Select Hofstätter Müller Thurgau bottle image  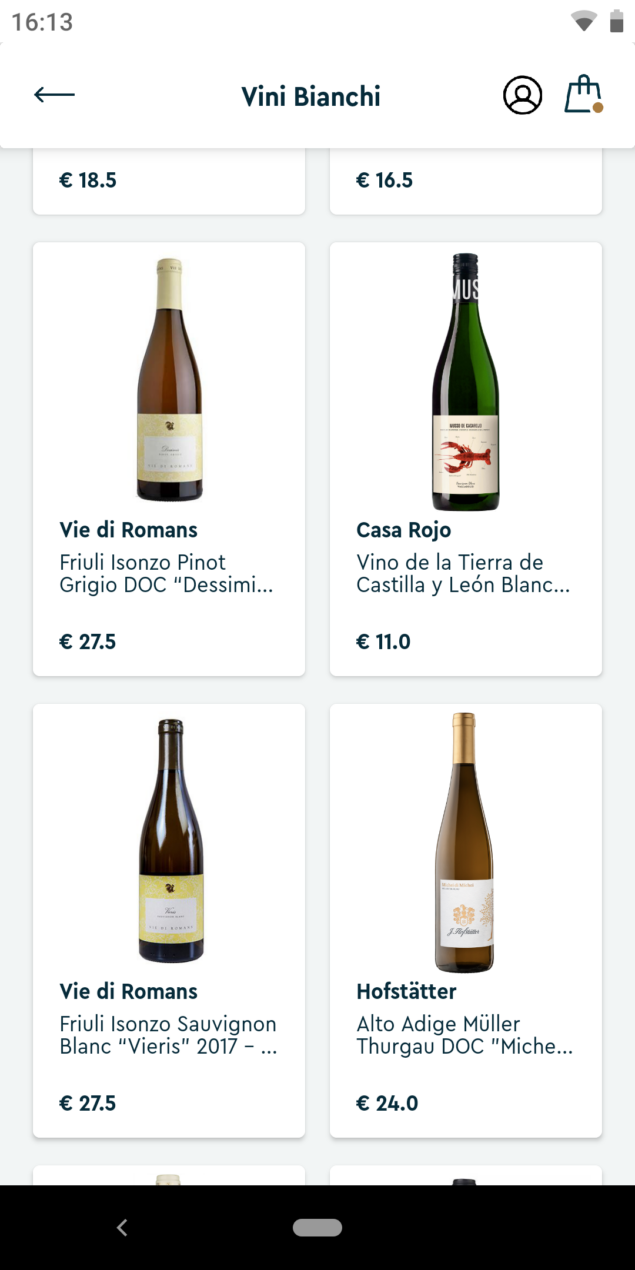(465, 842)
